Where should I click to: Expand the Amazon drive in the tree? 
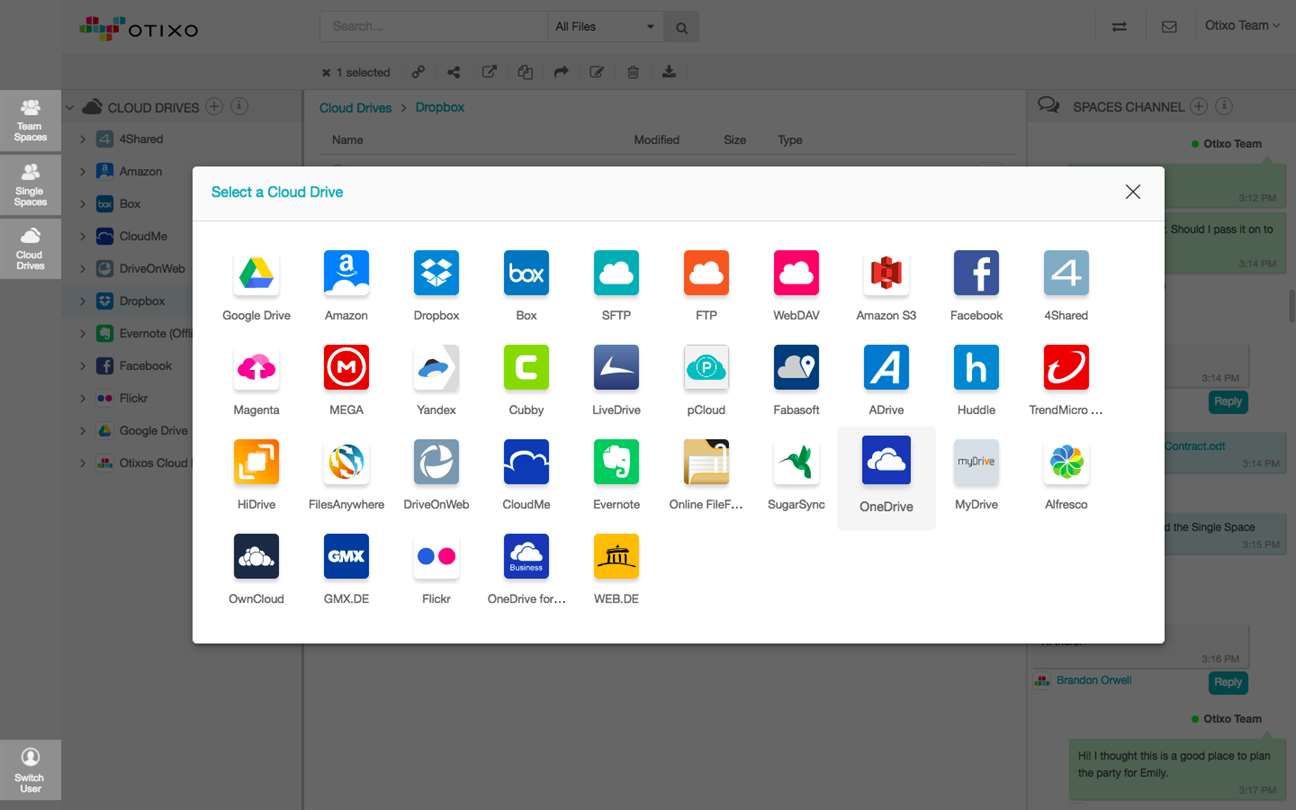tap(82, 172)
